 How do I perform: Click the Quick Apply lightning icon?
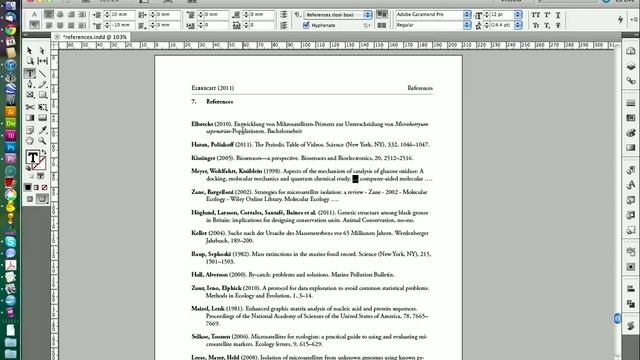point(620,19)
